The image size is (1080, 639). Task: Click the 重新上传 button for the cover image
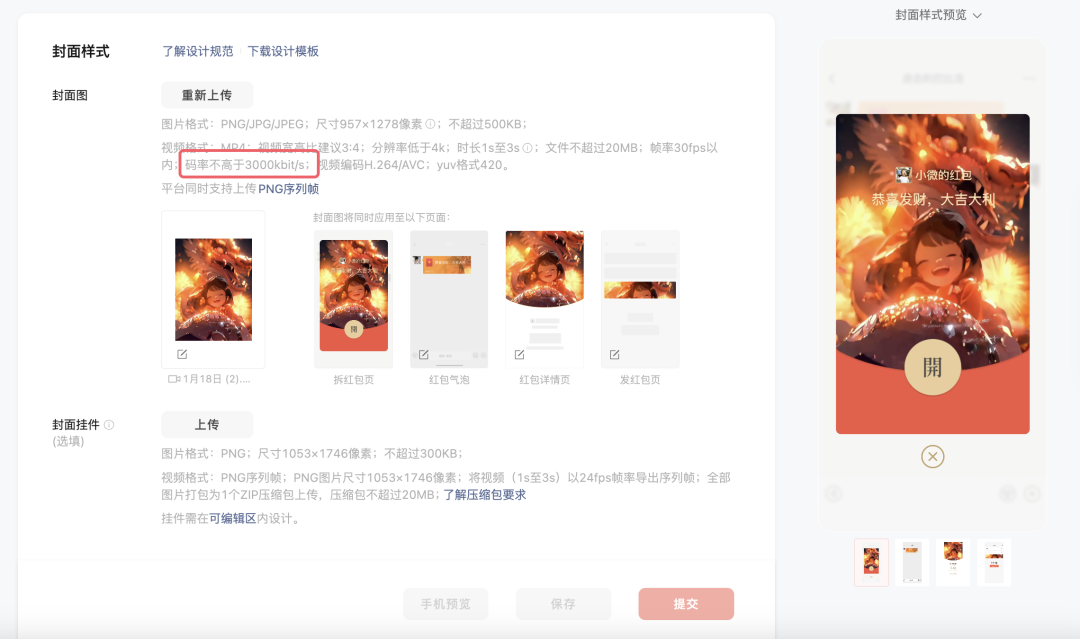207,95
